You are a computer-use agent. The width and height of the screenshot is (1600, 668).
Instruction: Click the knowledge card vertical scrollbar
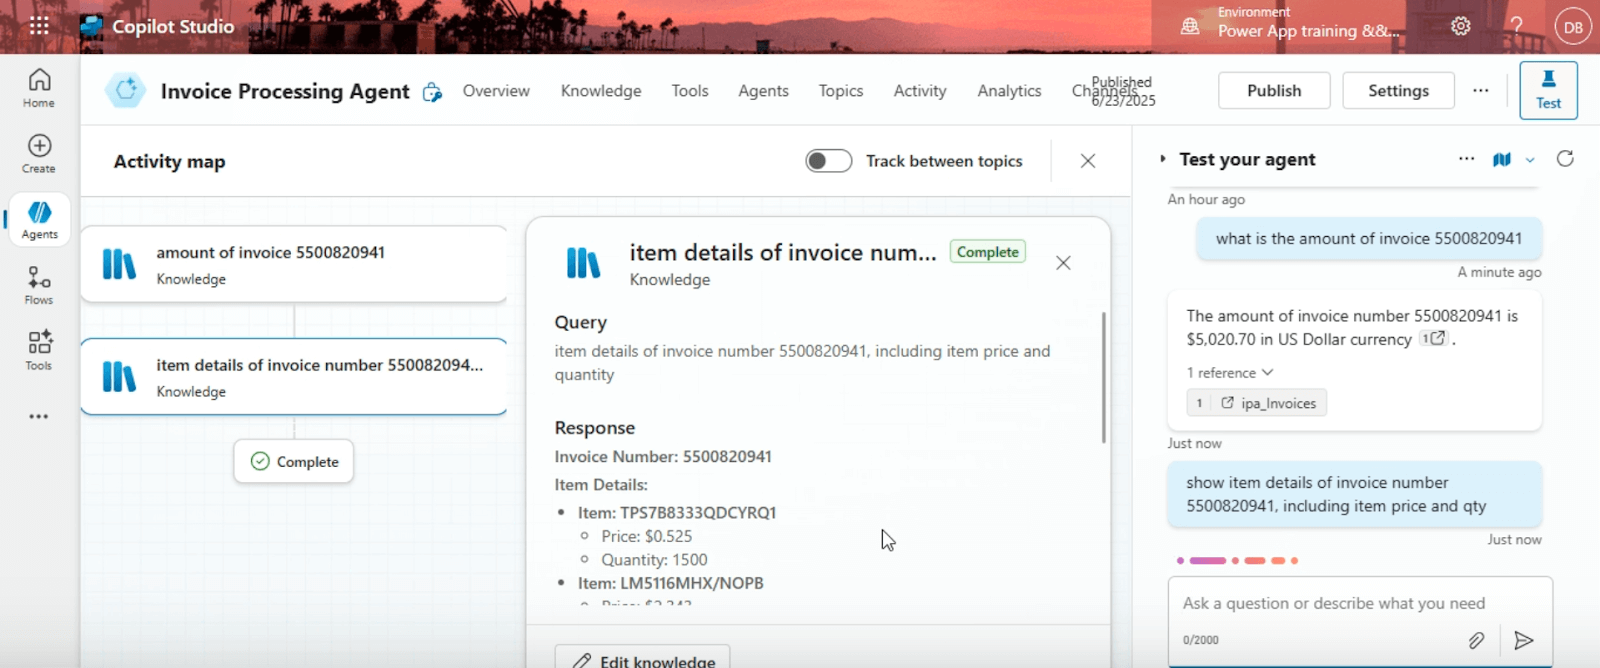(1103, 377)
